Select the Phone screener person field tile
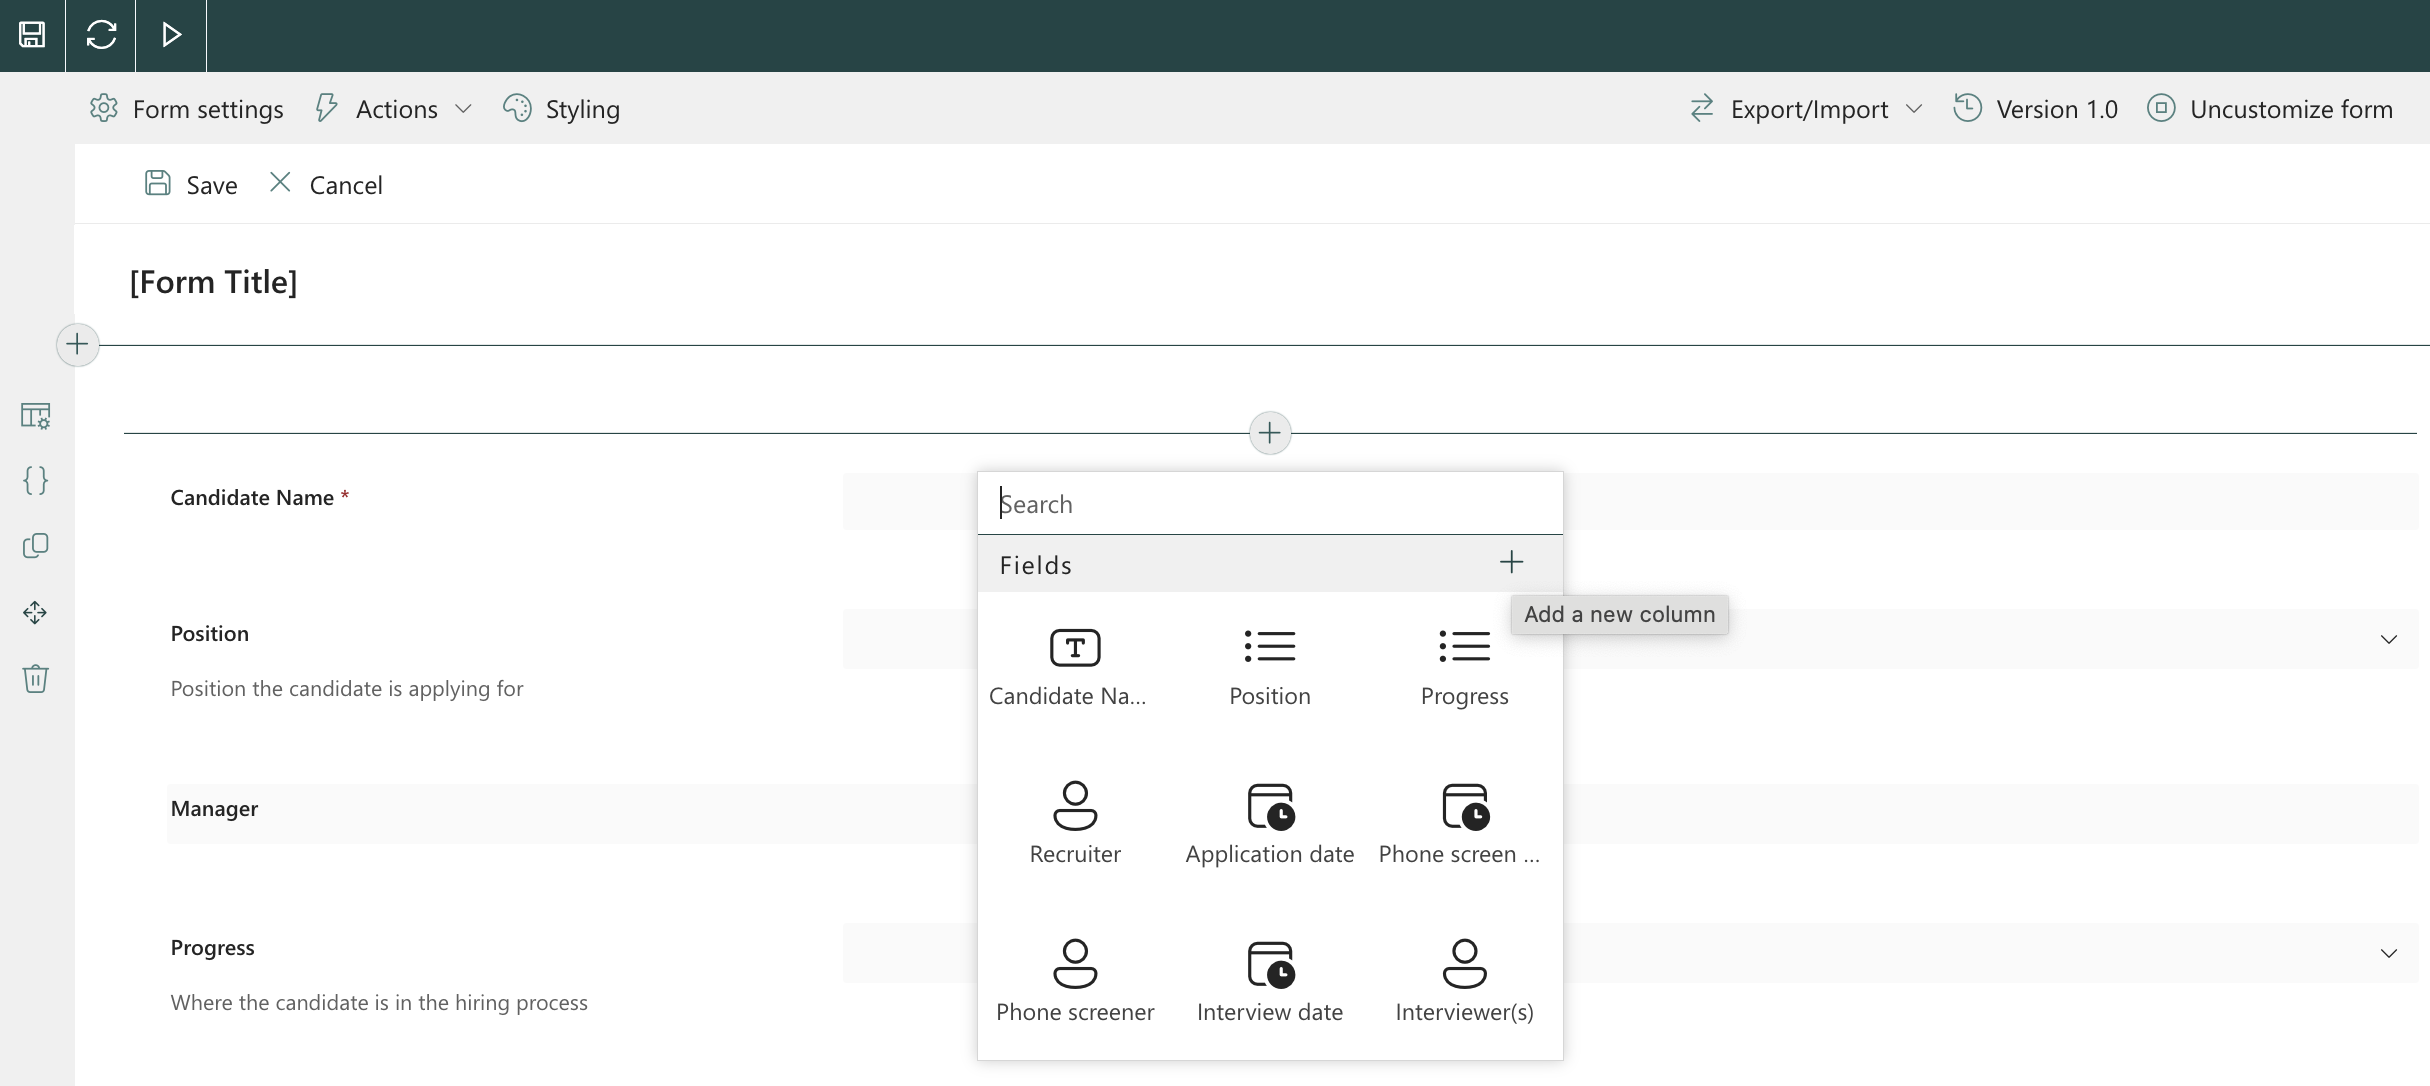 (x=1075, y=982)
